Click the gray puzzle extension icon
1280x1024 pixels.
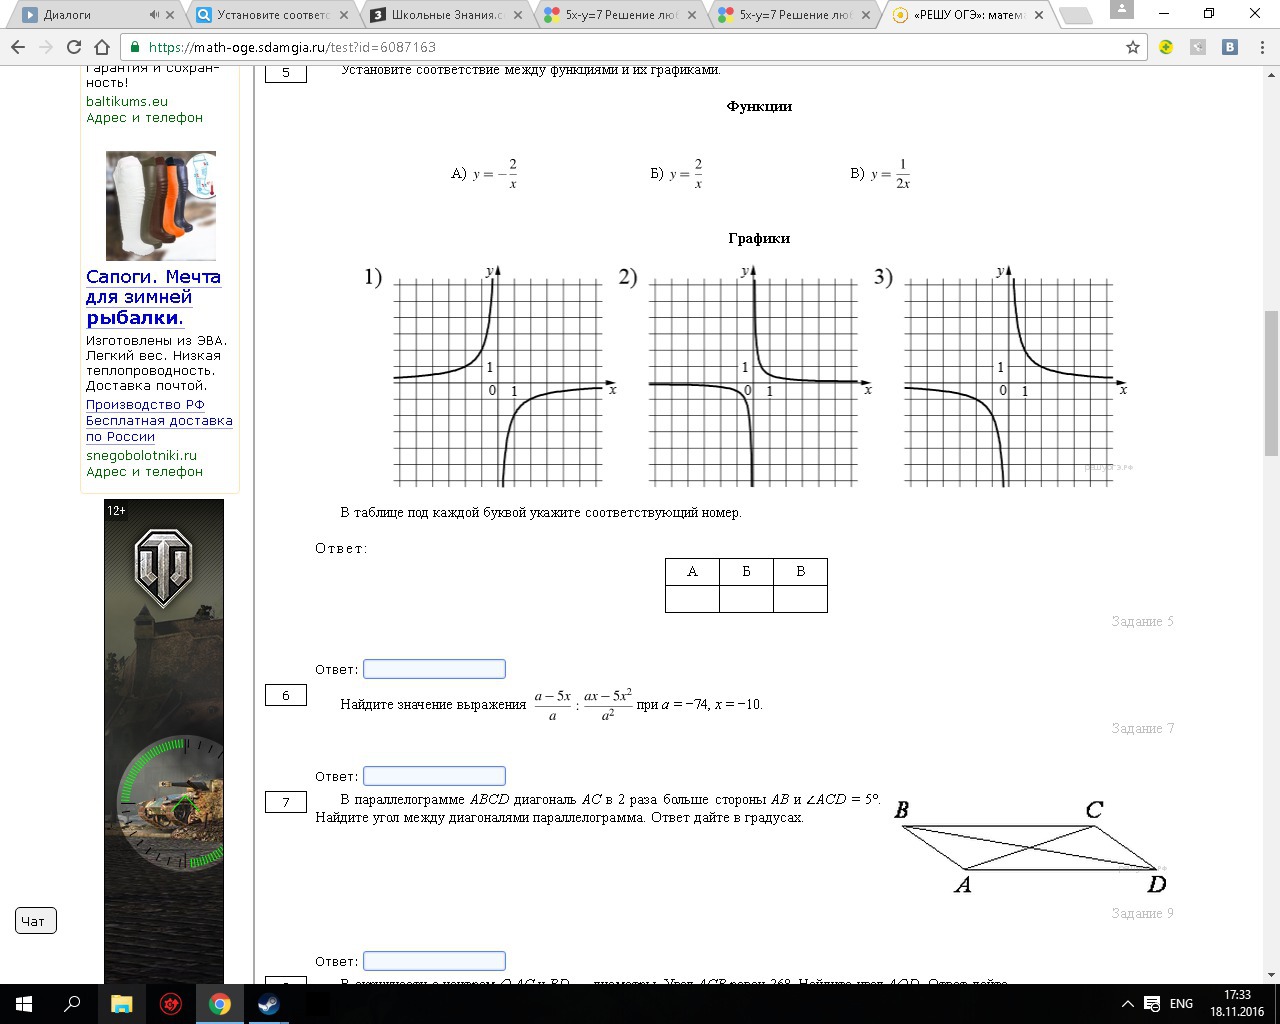click(x=1198, y=47)
